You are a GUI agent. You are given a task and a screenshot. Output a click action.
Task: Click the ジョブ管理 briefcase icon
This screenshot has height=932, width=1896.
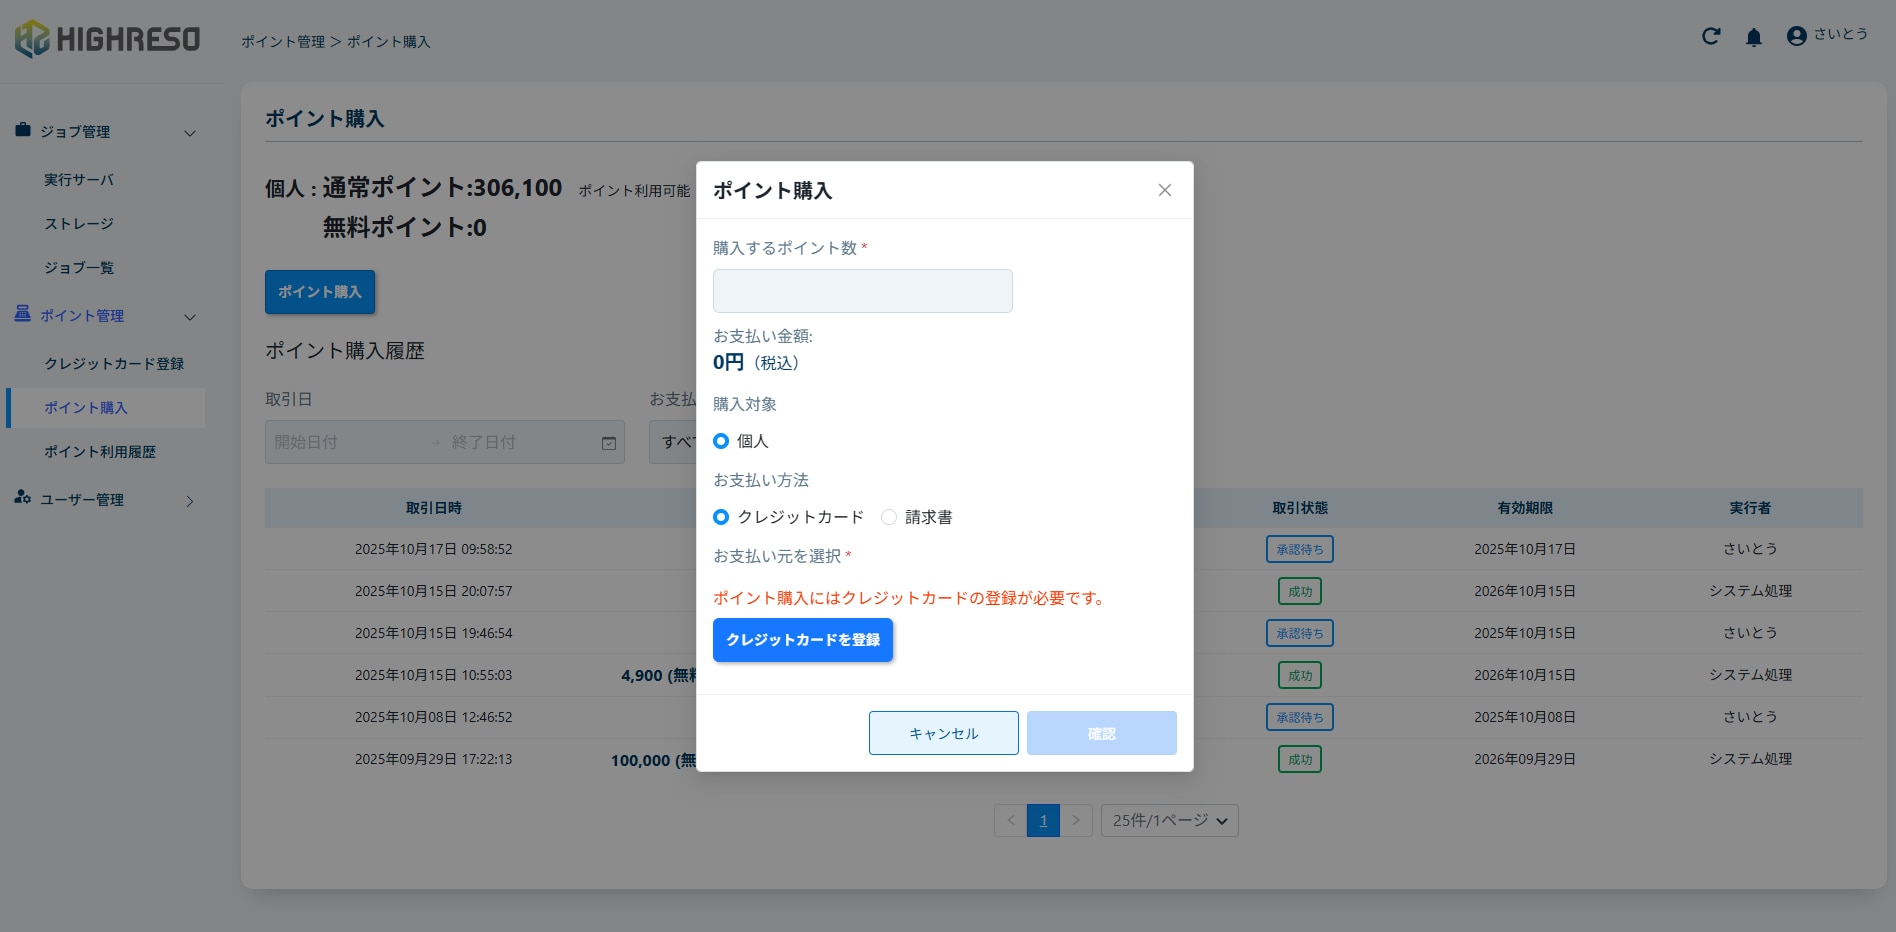tap(23, 130)
